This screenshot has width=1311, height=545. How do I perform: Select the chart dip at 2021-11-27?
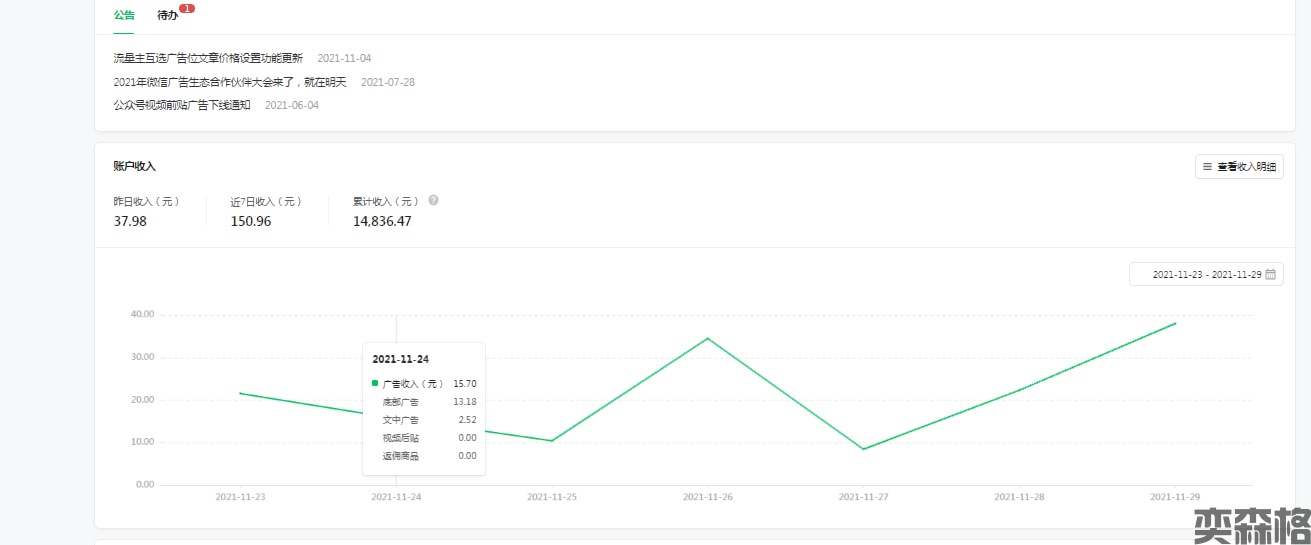click(x=863, y=449)
